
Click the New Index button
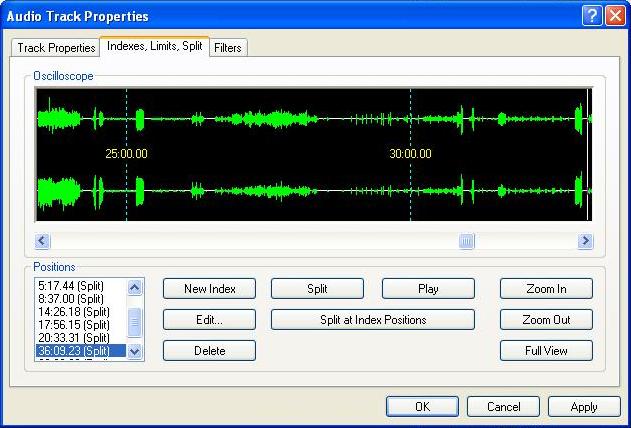tap(209, 289)
